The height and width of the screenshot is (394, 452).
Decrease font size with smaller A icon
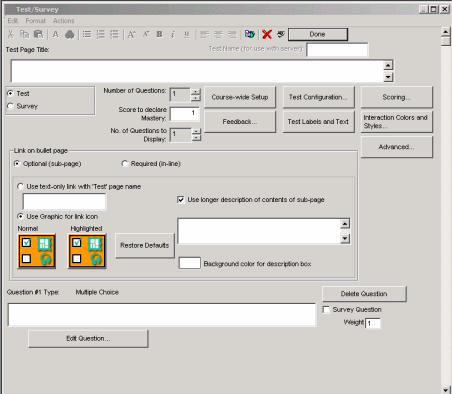(146, 34)
